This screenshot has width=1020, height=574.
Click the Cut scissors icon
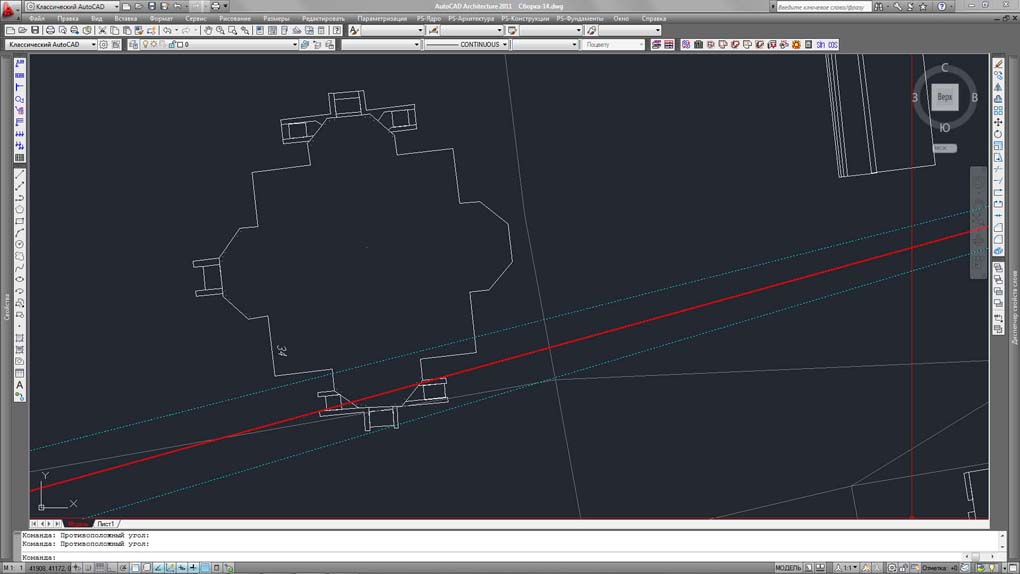[104, 31]
